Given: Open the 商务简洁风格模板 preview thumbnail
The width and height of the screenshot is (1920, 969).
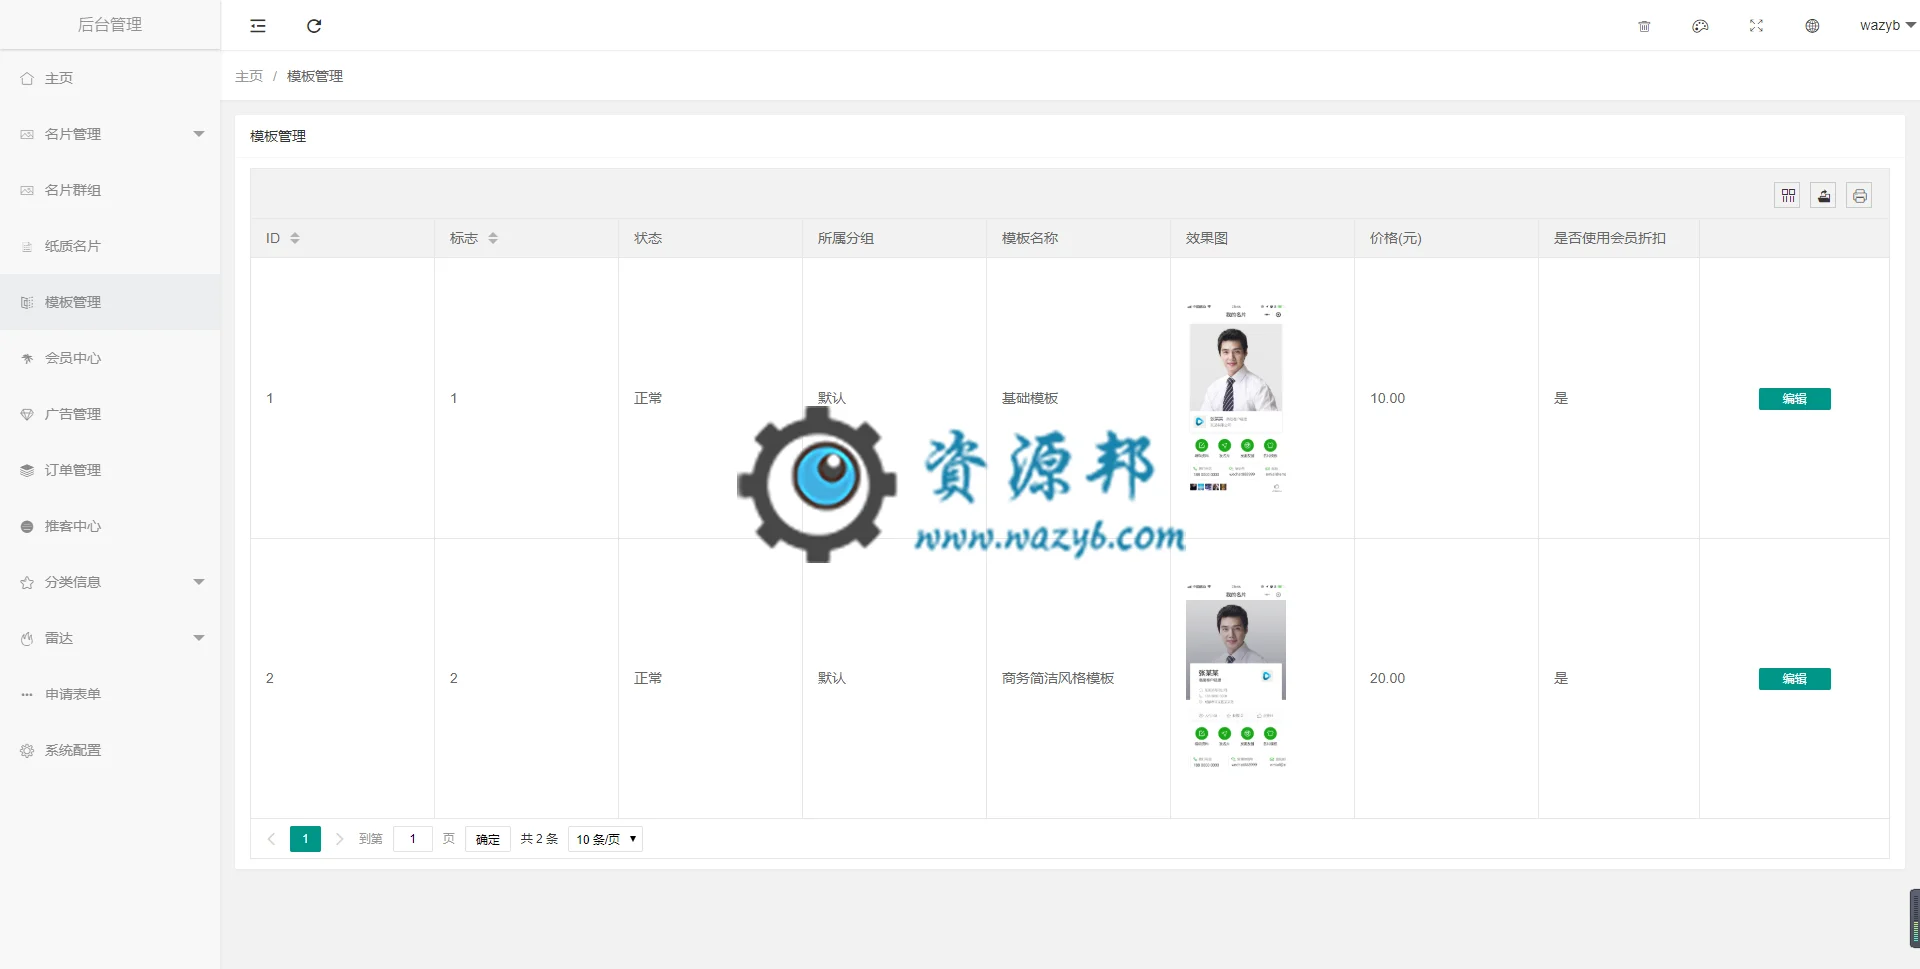Looking at the screenshot, I should tap(1236, 677).
